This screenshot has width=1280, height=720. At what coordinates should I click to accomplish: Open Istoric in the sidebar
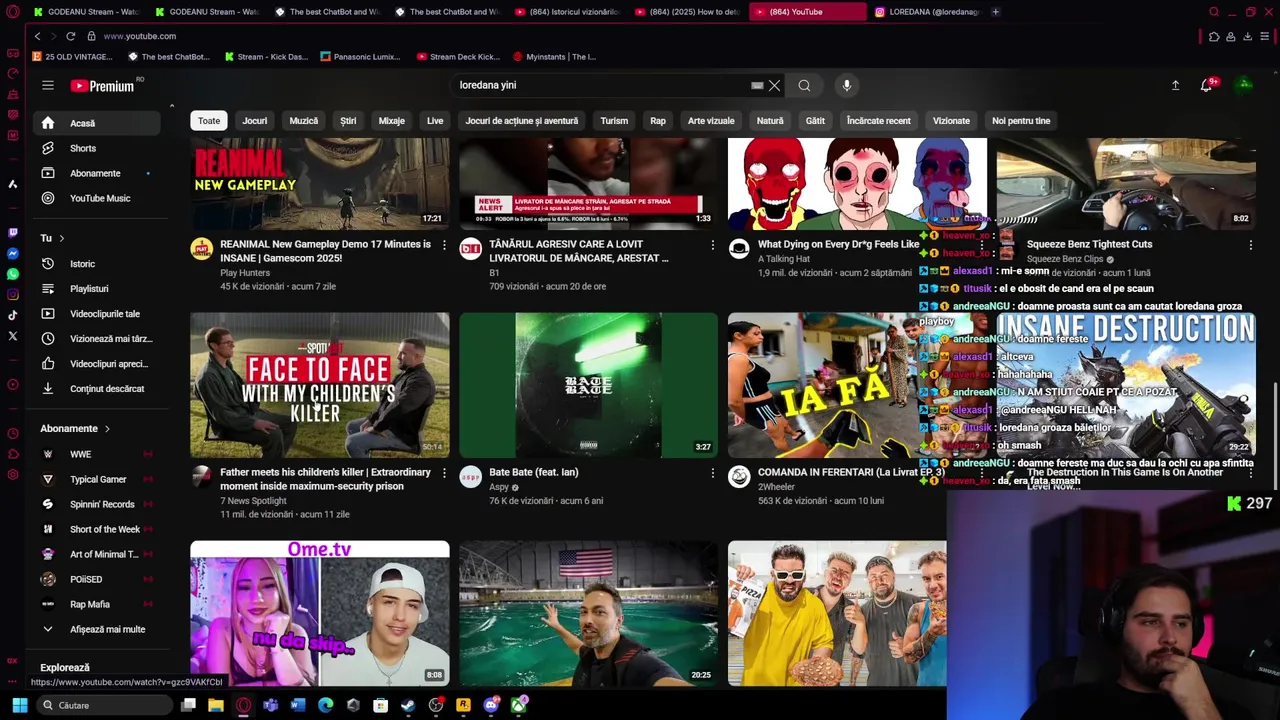[x=95, y=264]
